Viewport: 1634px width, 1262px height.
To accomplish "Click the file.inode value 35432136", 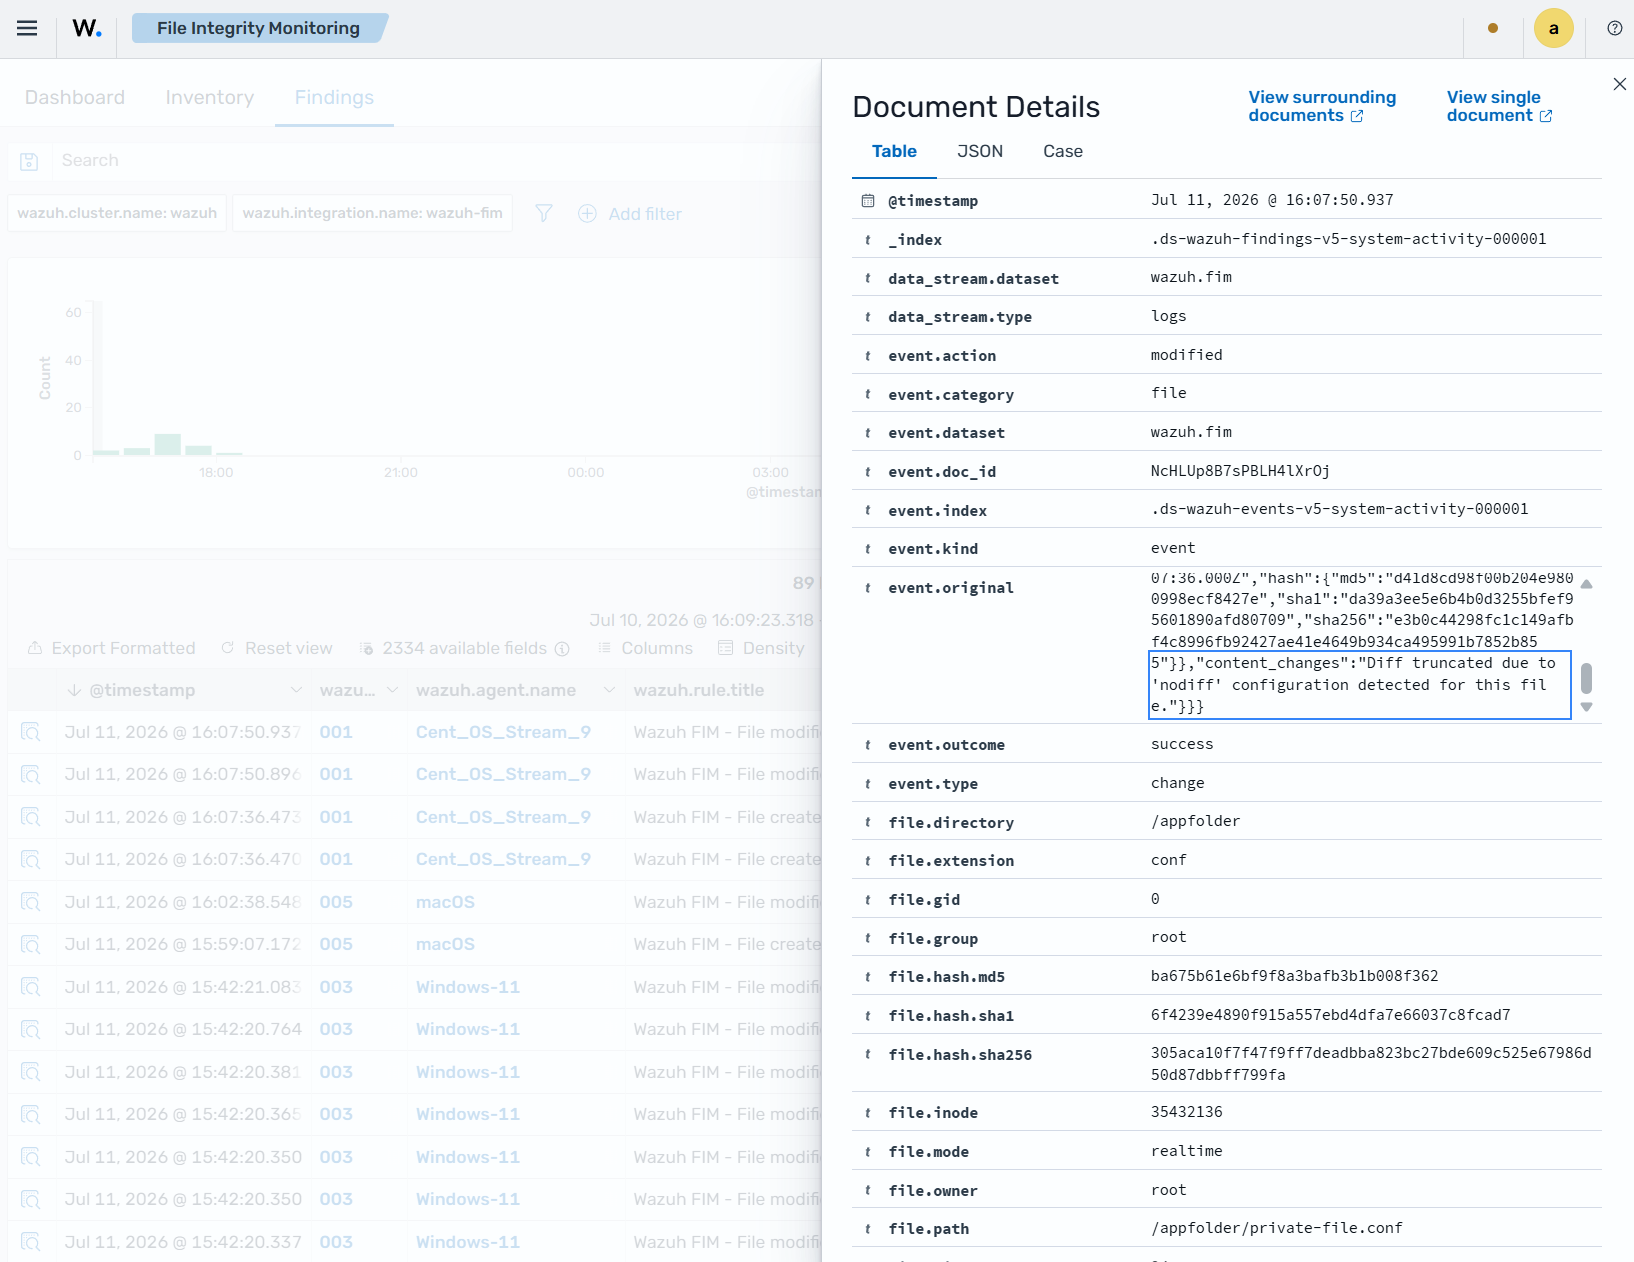I will 1186,1112.
